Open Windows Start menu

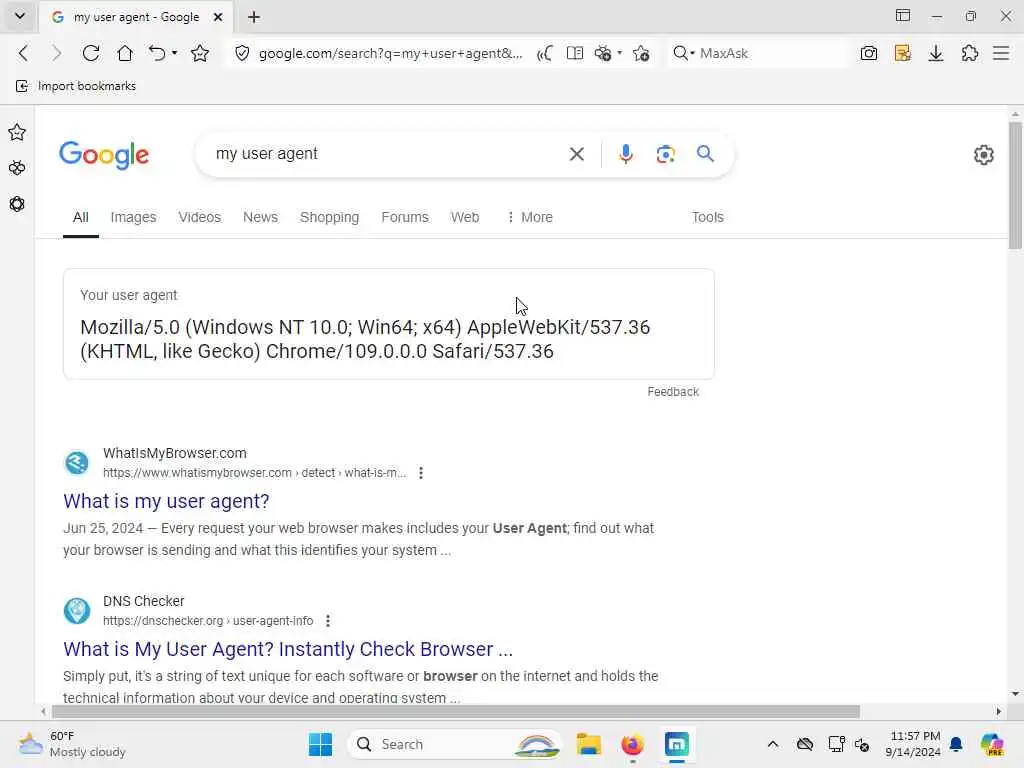tap(320, 744)
